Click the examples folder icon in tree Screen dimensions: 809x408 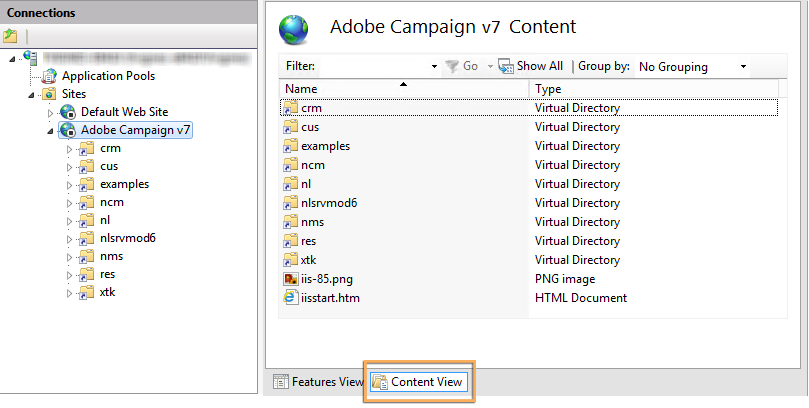[x=86, y=185]
